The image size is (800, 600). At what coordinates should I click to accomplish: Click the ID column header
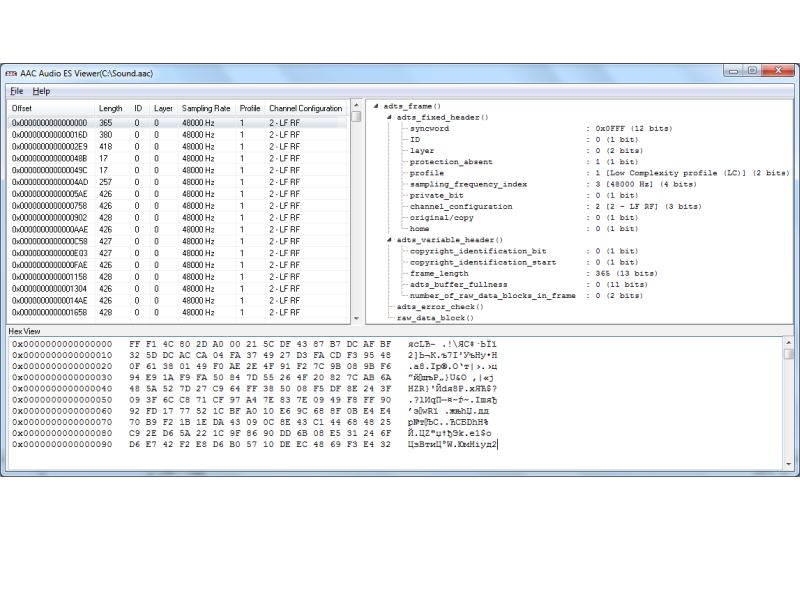[140, 108]
